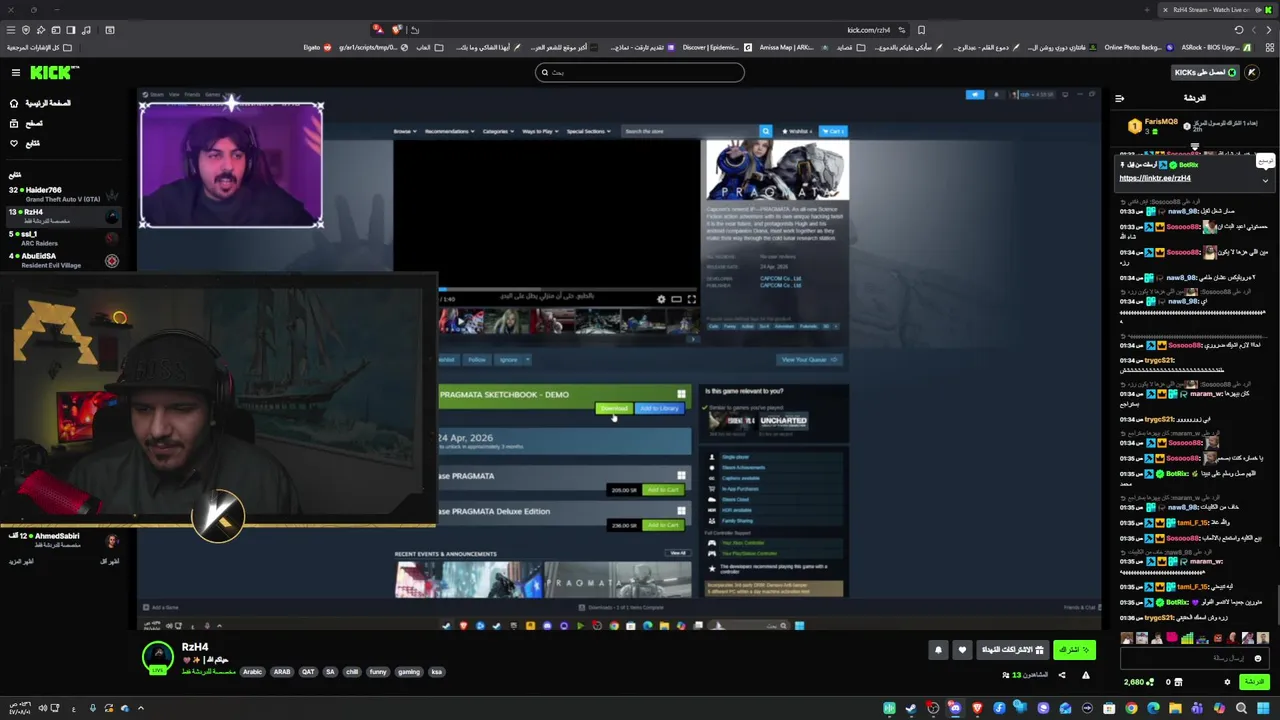Click View Your Queue button

click(808, 360)
